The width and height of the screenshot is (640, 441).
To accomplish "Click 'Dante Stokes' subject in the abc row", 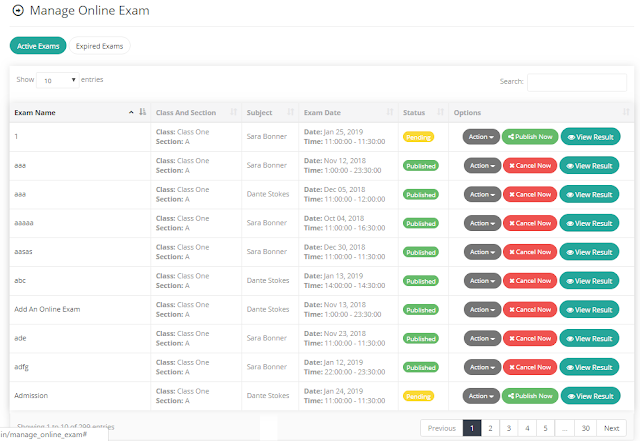I will tap(268, 281).
